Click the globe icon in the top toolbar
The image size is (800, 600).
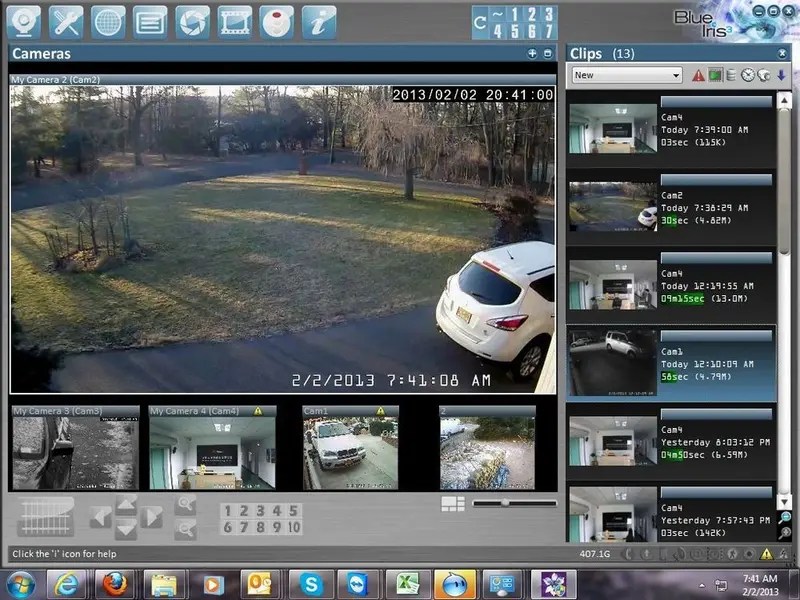[108, 22]
